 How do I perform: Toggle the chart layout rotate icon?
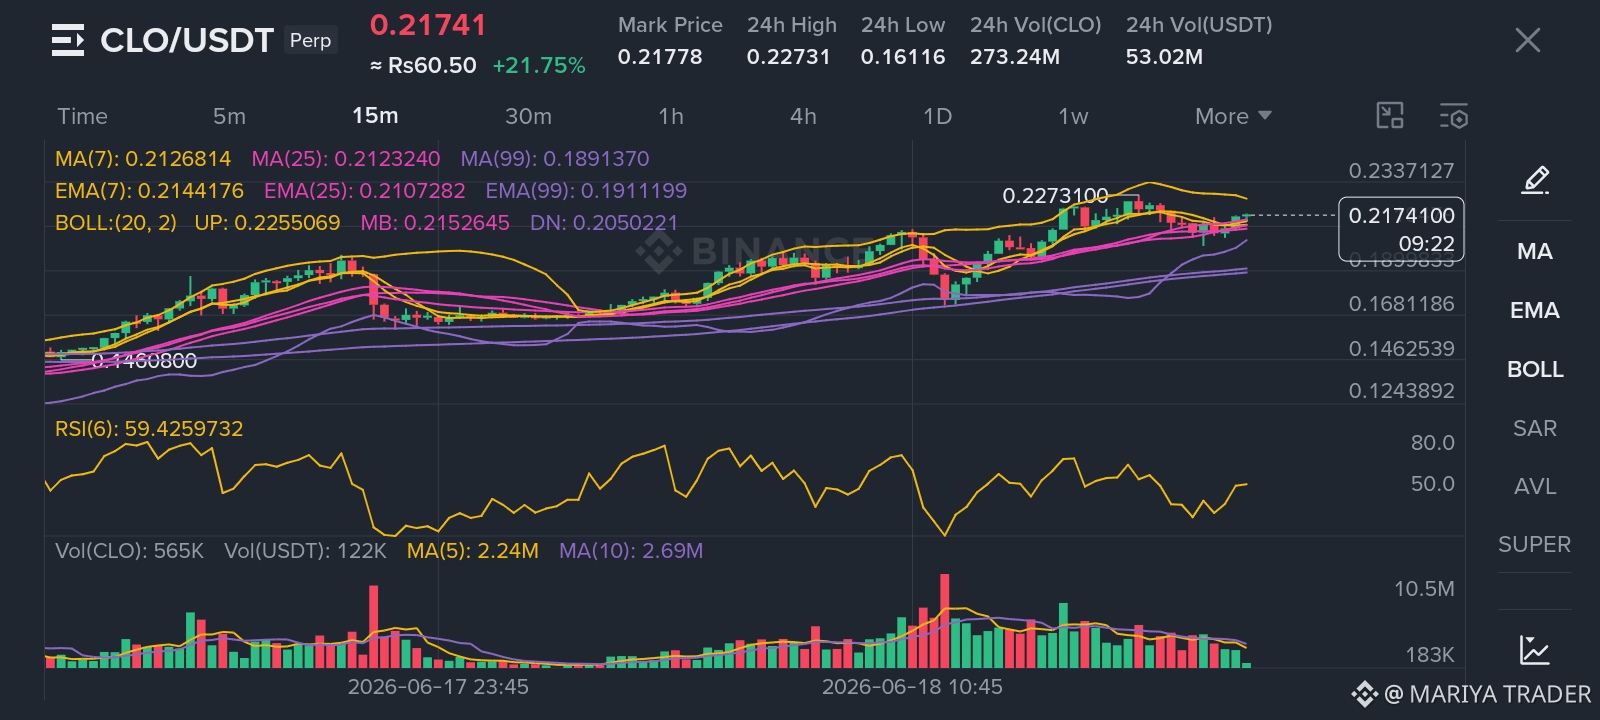(x=1390, y=116)
